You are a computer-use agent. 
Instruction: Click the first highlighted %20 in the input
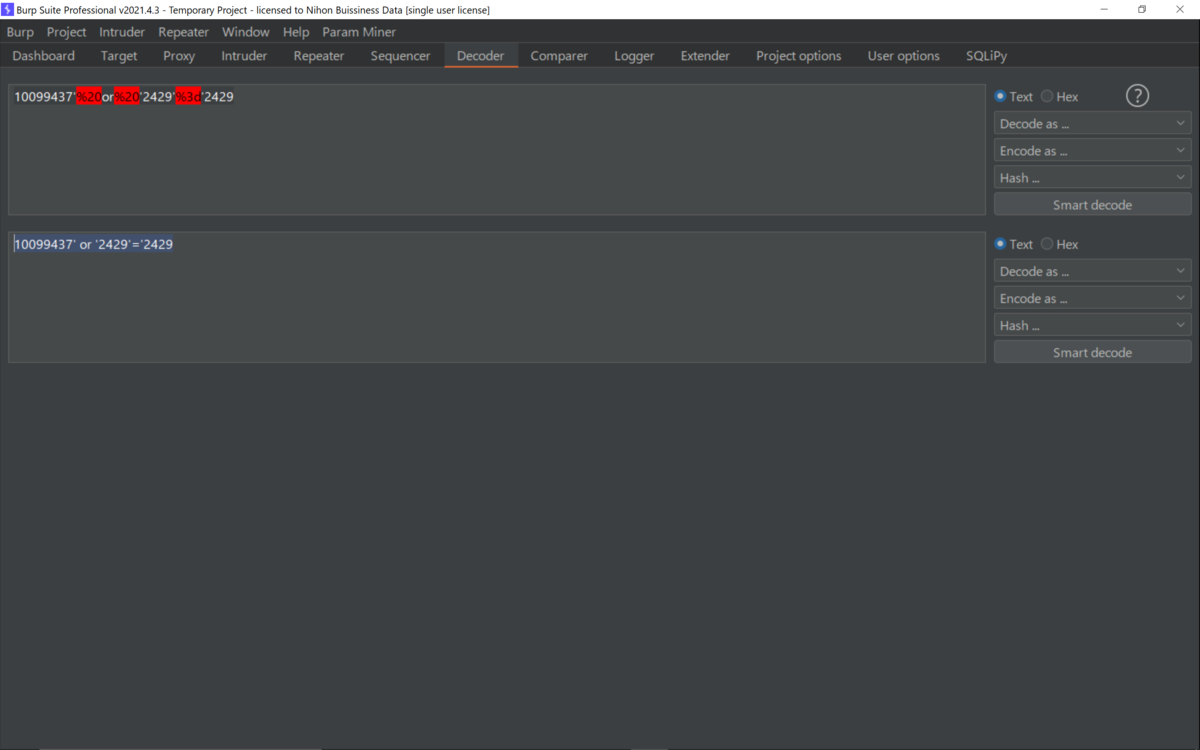(89, 97)
